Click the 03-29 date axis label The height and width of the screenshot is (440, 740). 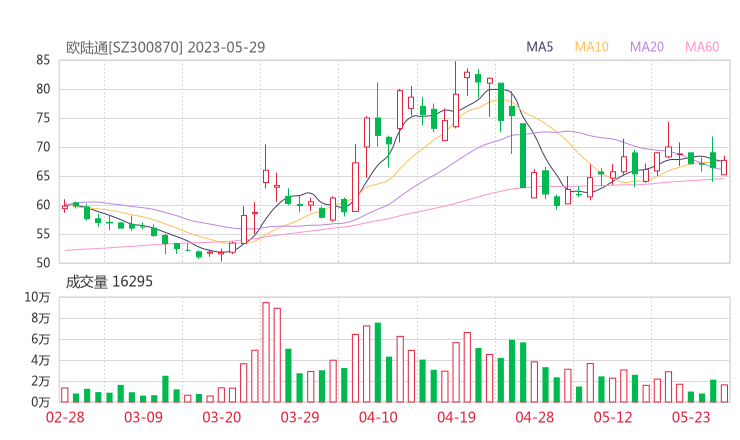pyautogui.click(x=300, y=417)
